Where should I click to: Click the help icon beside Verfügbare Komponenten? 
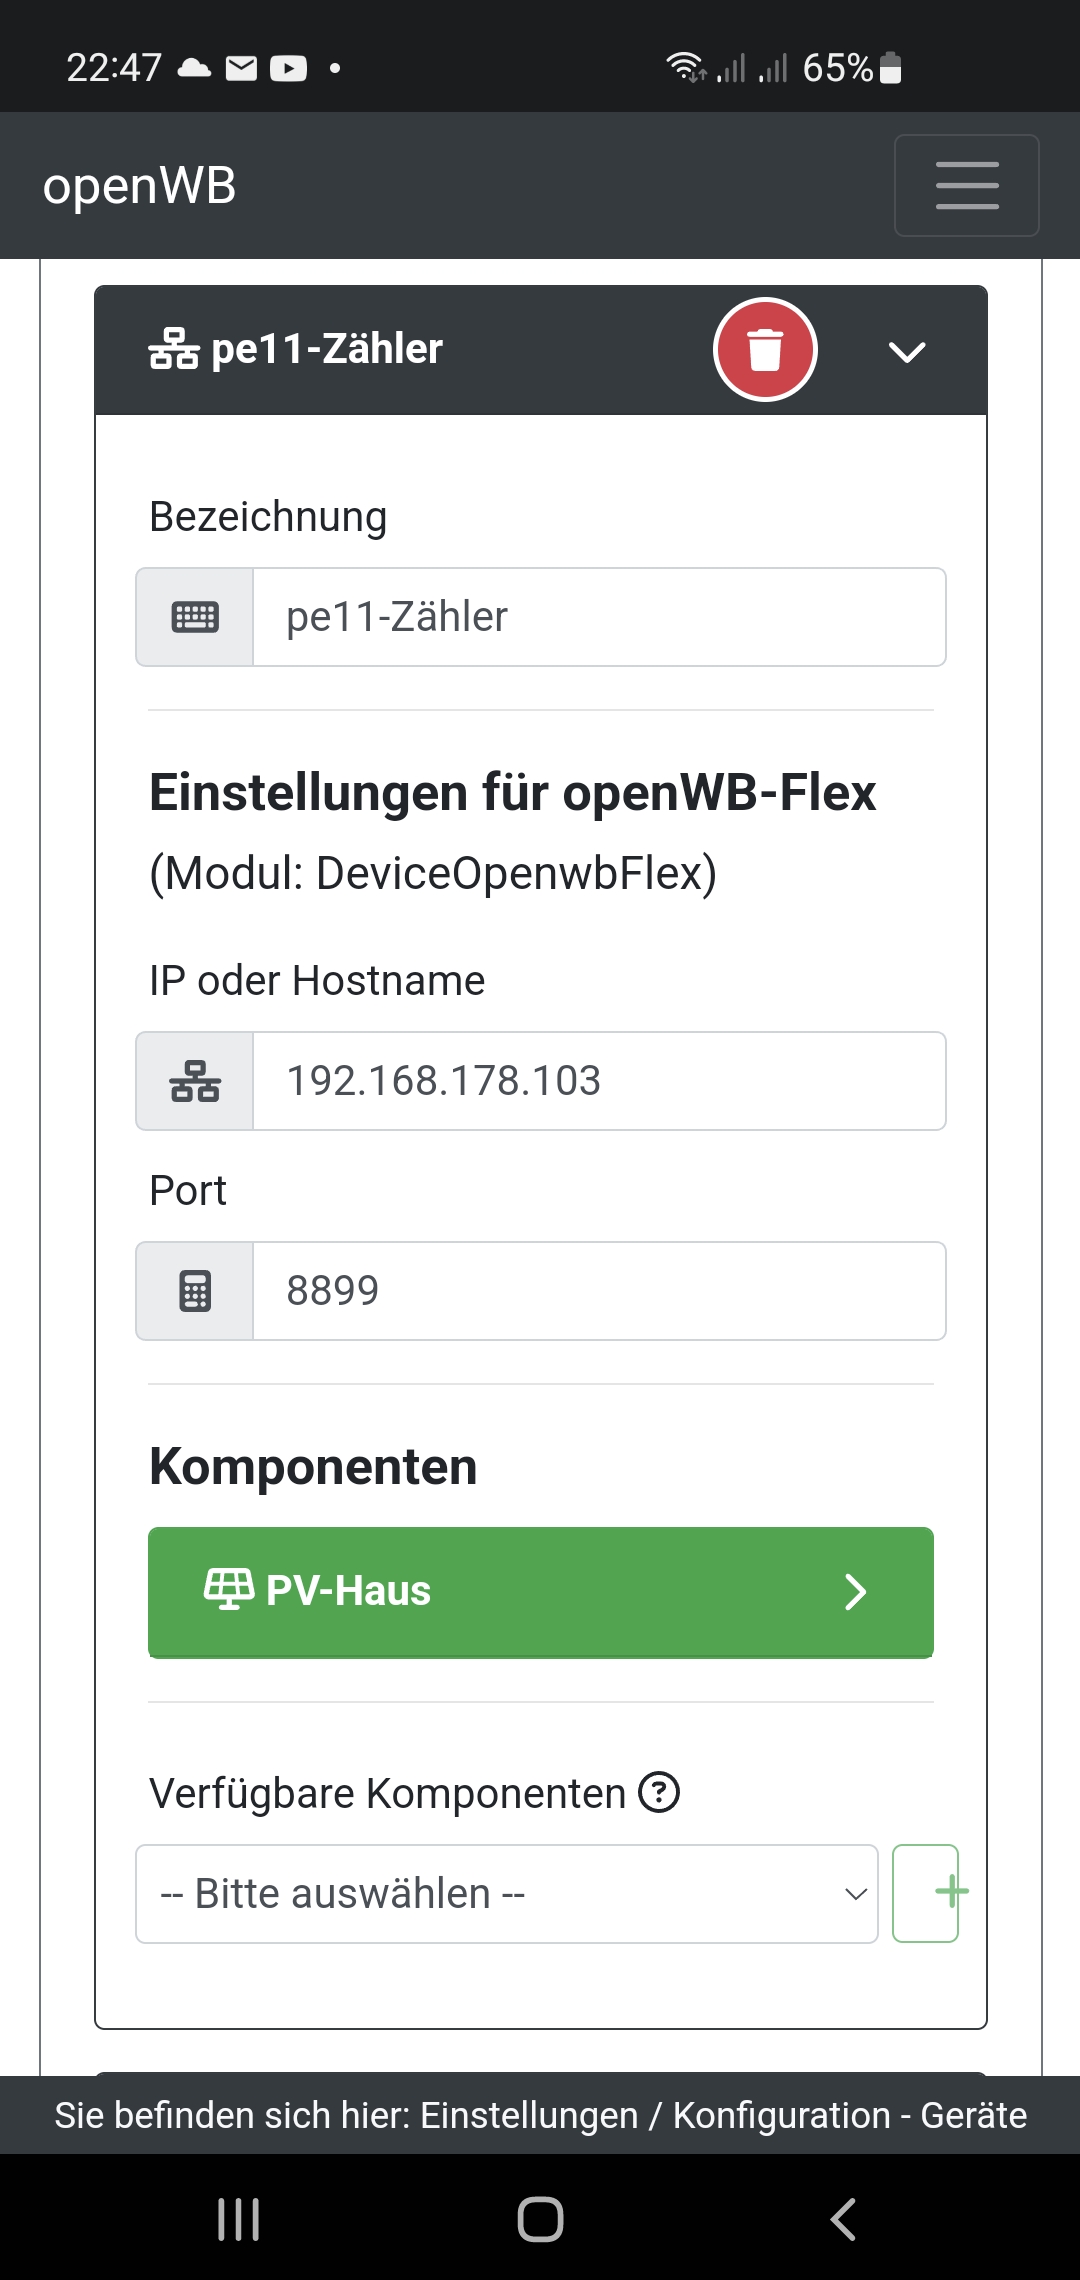click(659, 1792)
